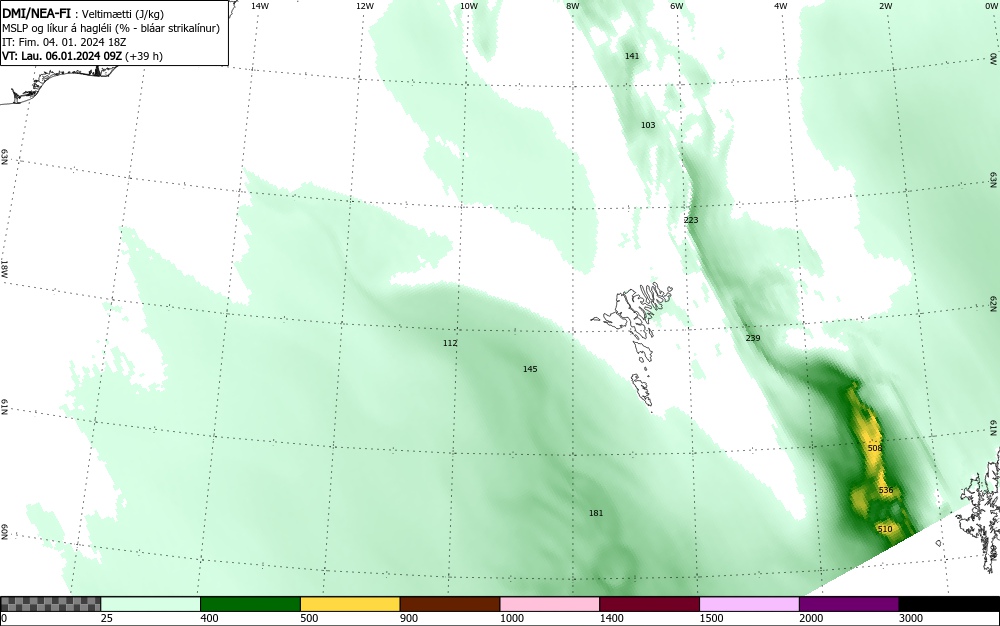Click the 508 value in yellow area
Viewport: 1000px width, 626px height.
pyautogui.click(x=875, y=448)
